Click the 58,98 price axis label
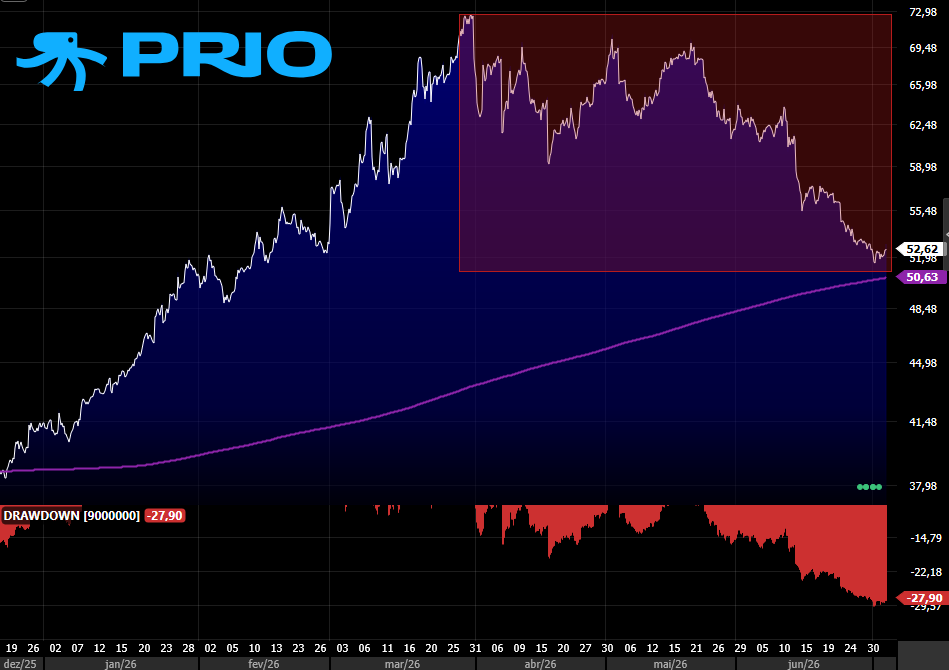949x670 pixels. 923,167
